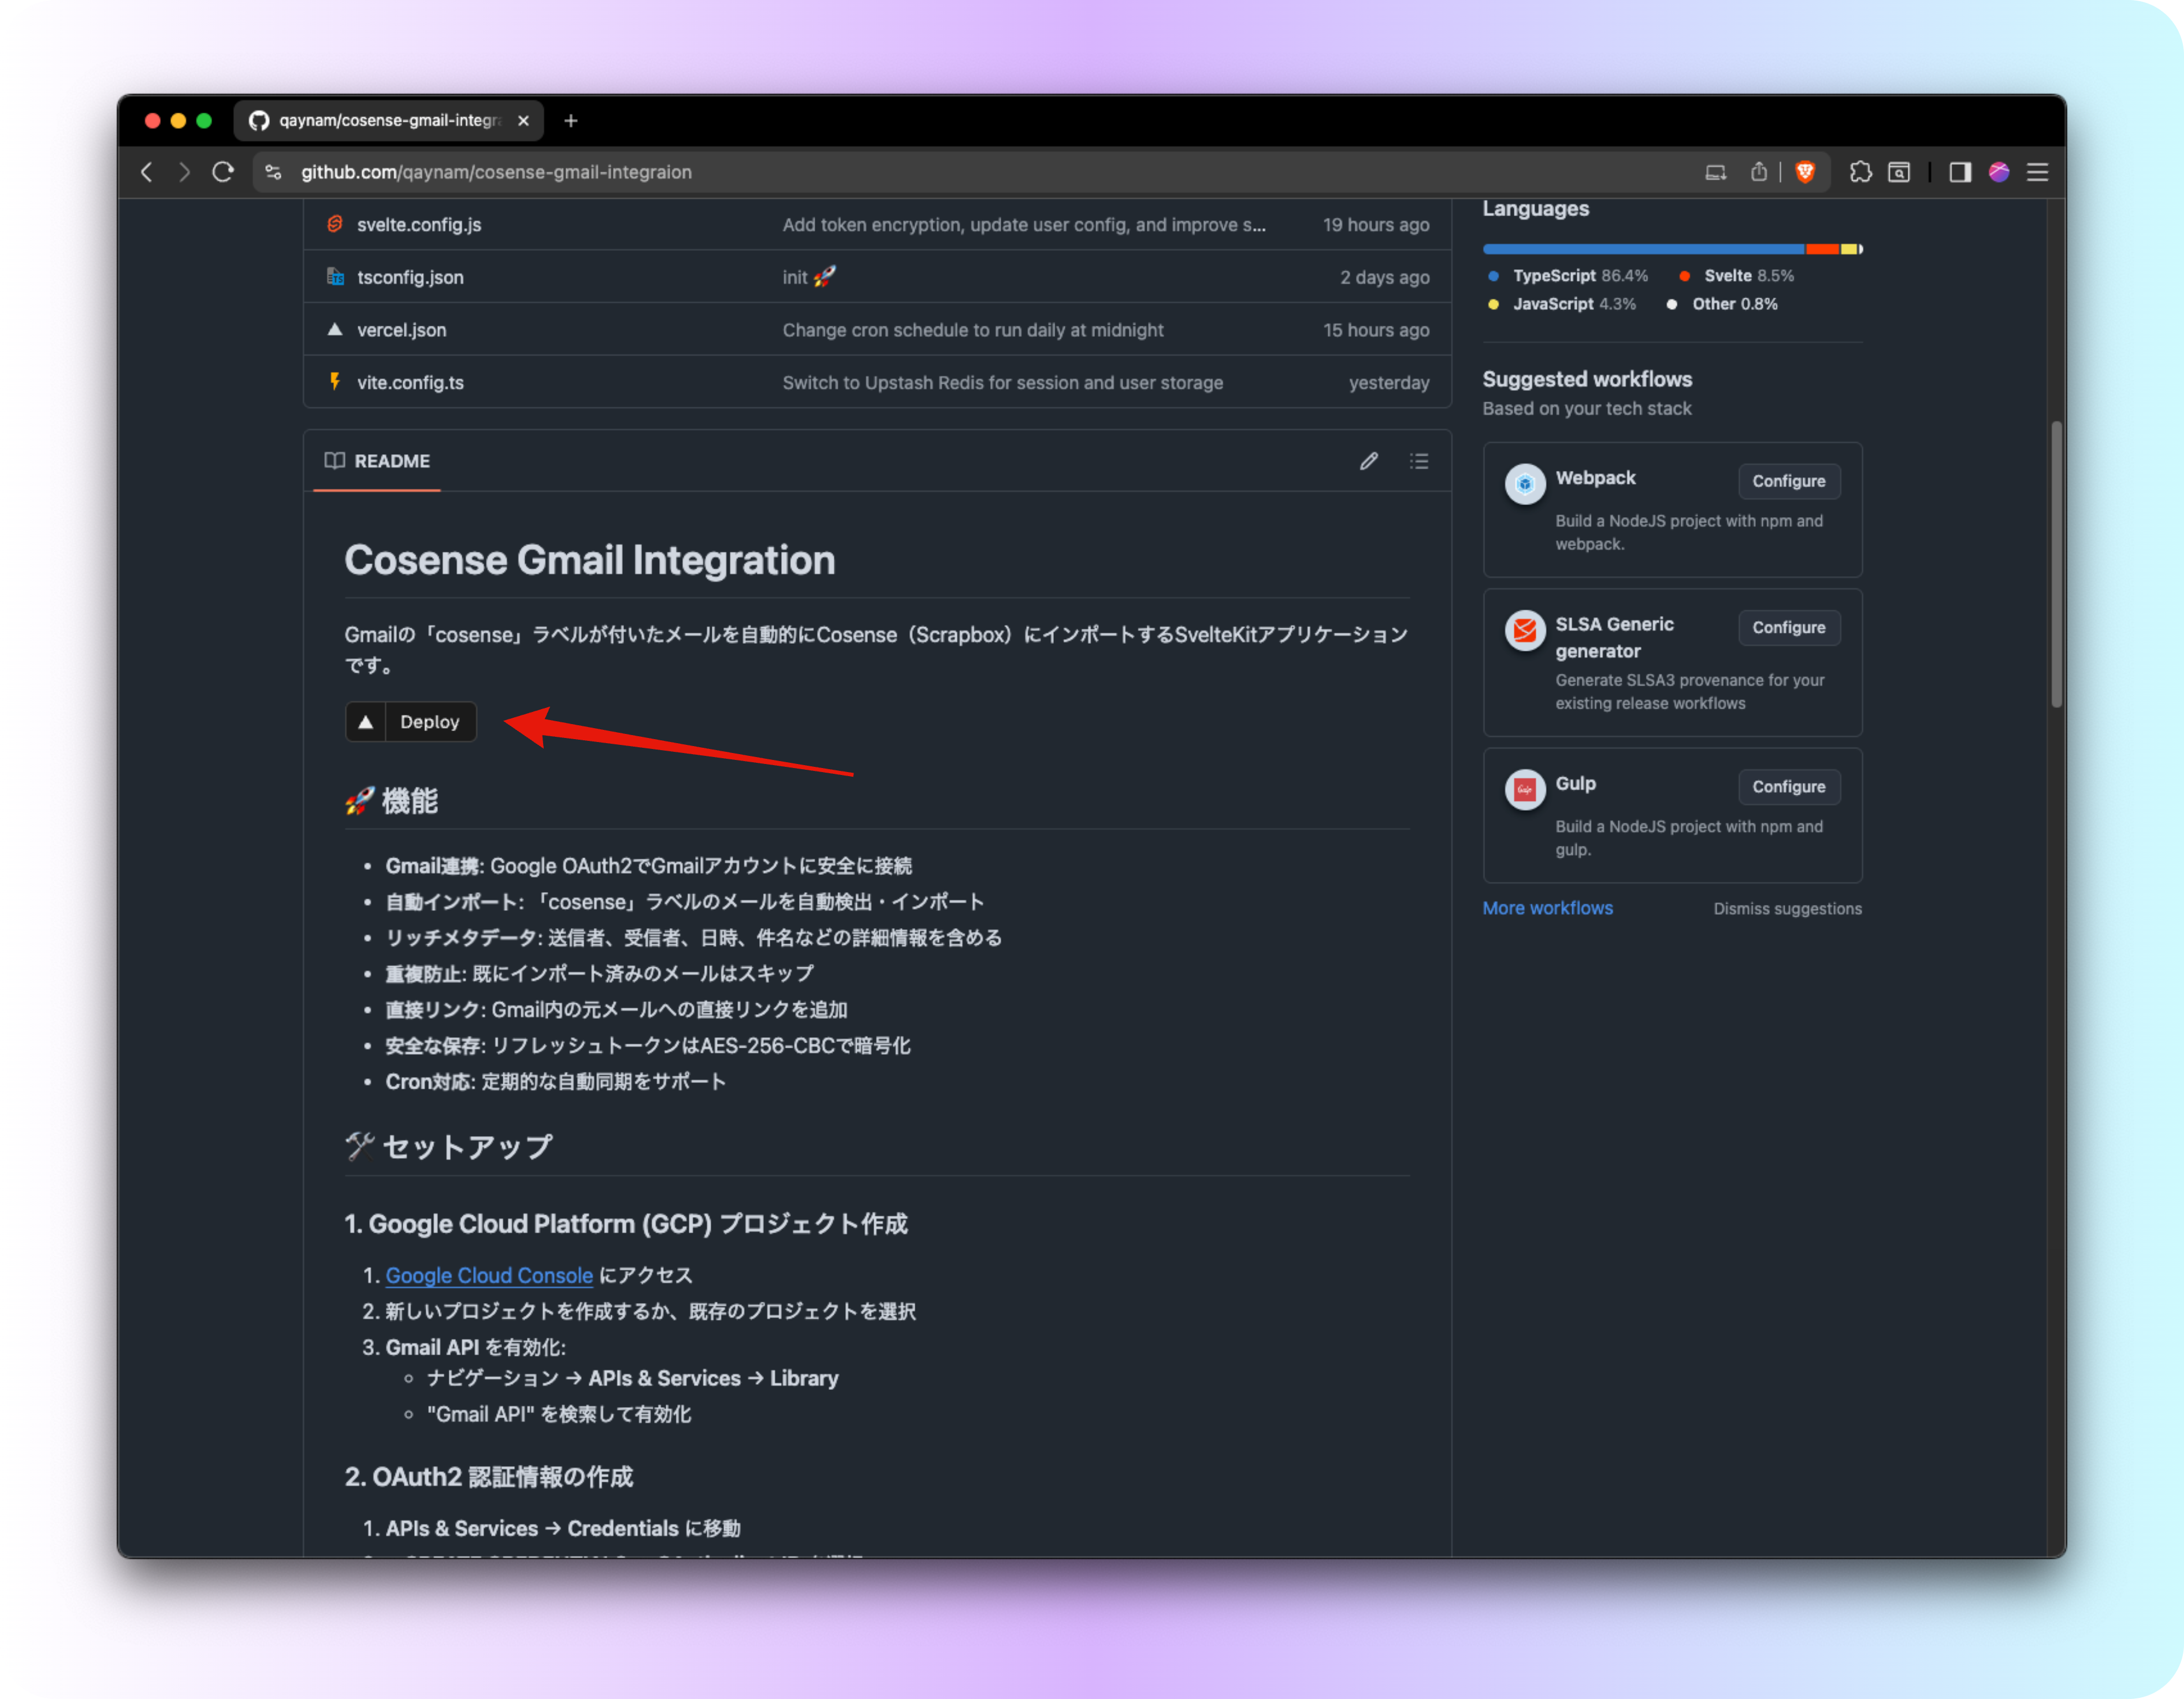Image resolution: width=2184 pixels, height=1699 pixels.
Task: Toggle the browser sidebar panel
Action: click(1960, 172)
